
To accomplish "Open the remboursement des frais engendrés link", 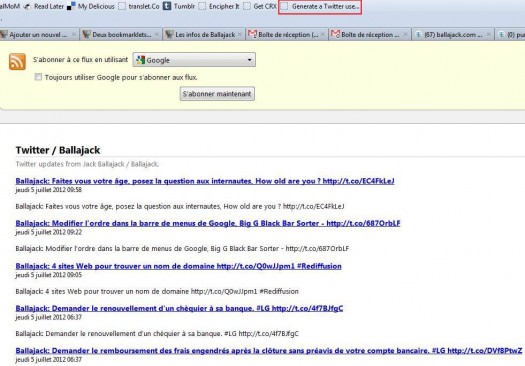I will click(x=269, y=351).
